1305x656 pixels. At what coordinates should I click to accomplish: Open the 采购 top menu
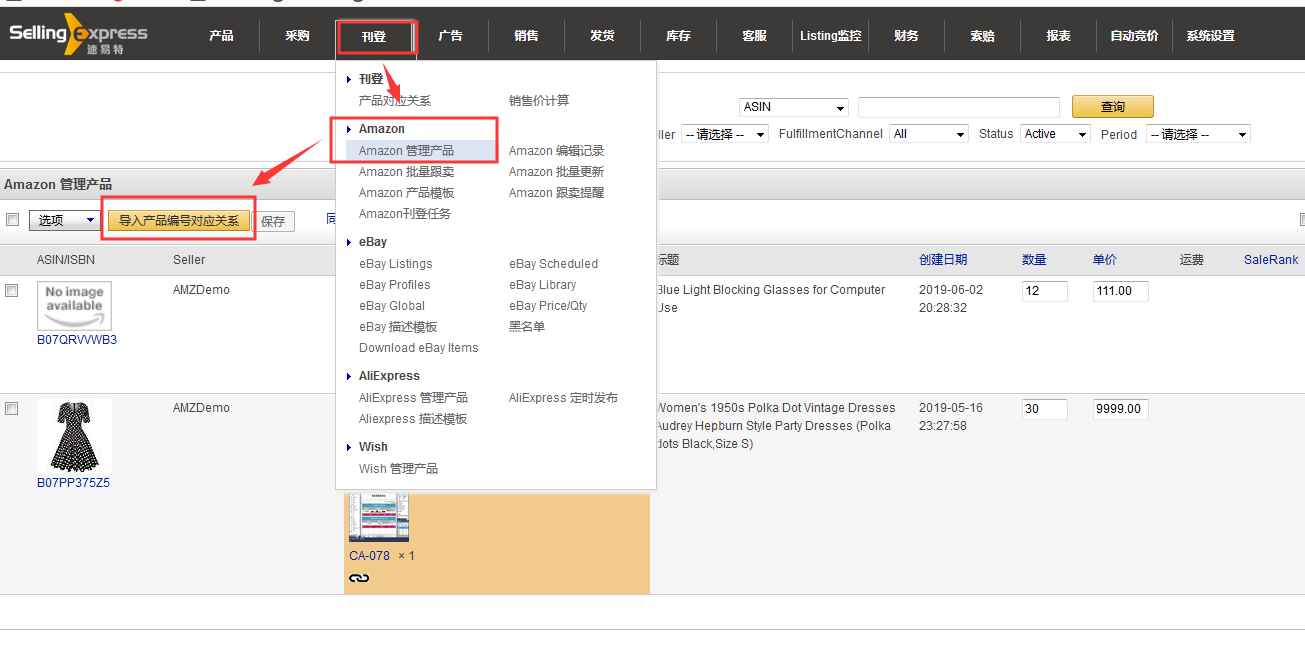[297, 36]
